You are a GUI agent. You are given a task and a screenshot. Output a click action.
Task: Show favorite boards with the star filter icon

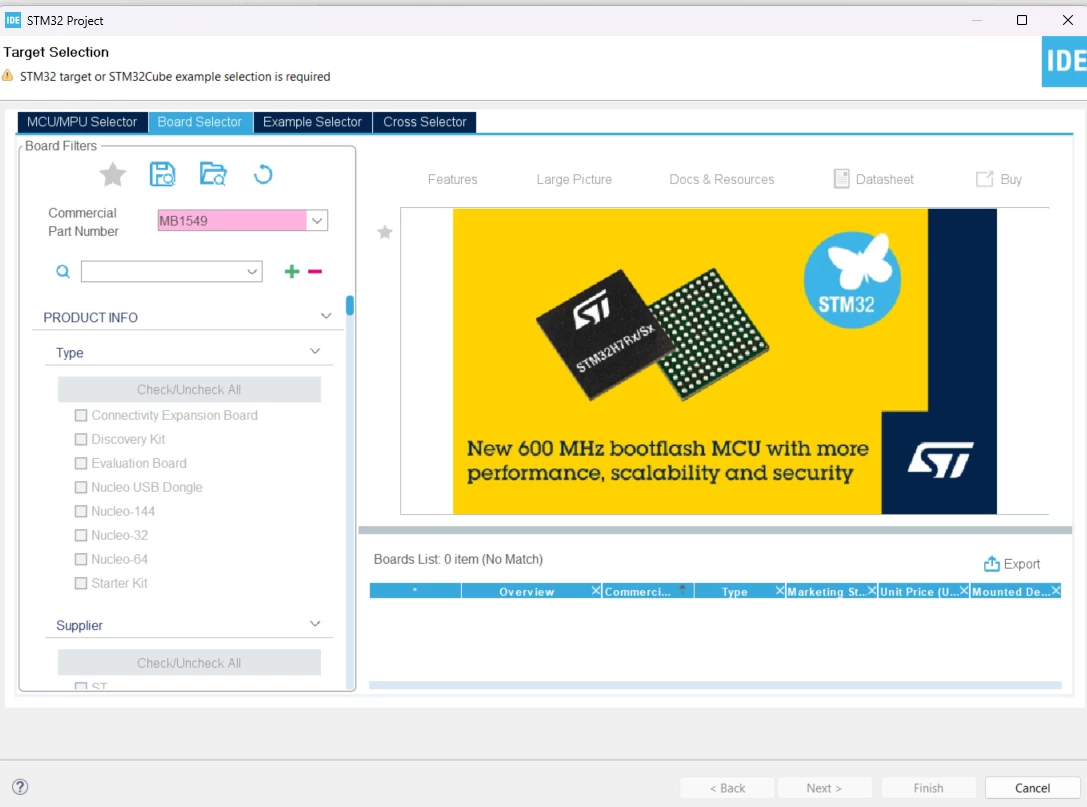tap(112, 174)
